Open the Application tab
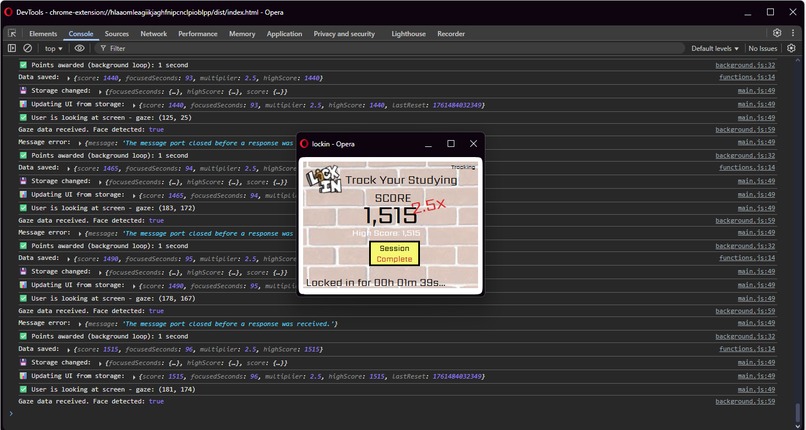Image resolution: width=806 pixels, height=430 pixels. point(284,33)
